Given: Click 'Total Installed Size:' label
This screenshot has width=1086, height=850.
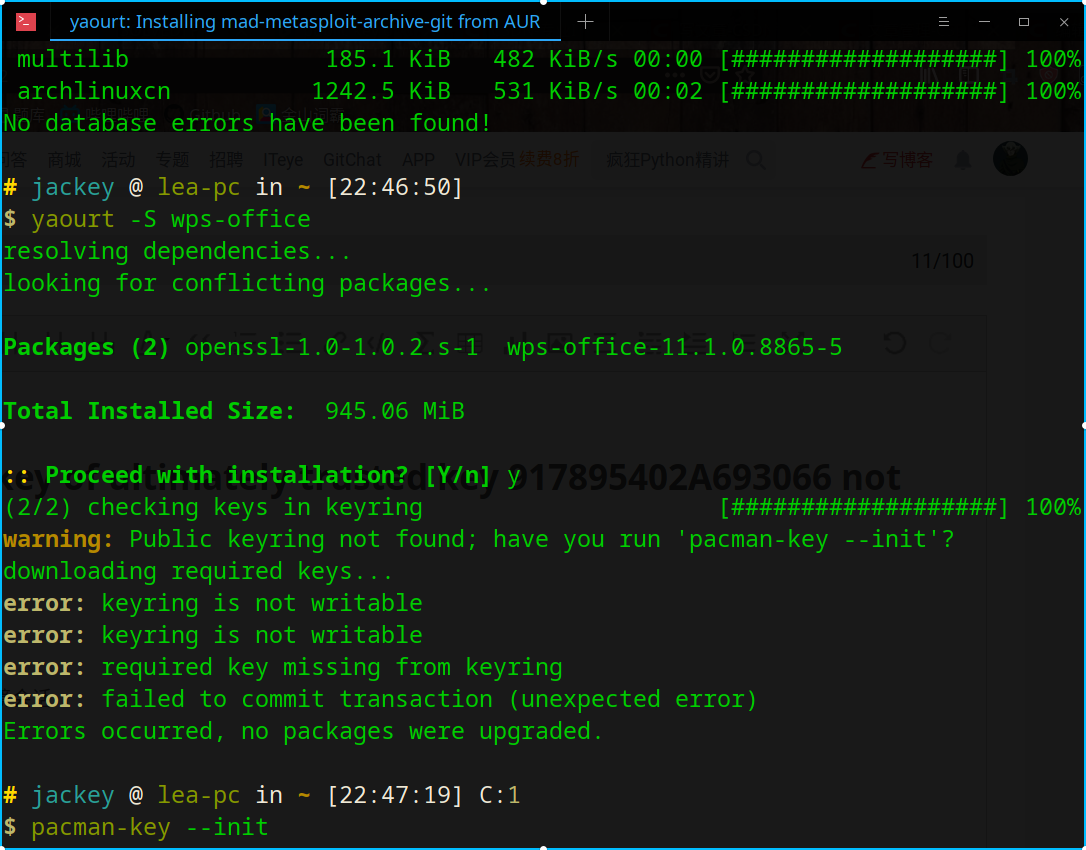Looking at the screenshot, I should [149, 411].
